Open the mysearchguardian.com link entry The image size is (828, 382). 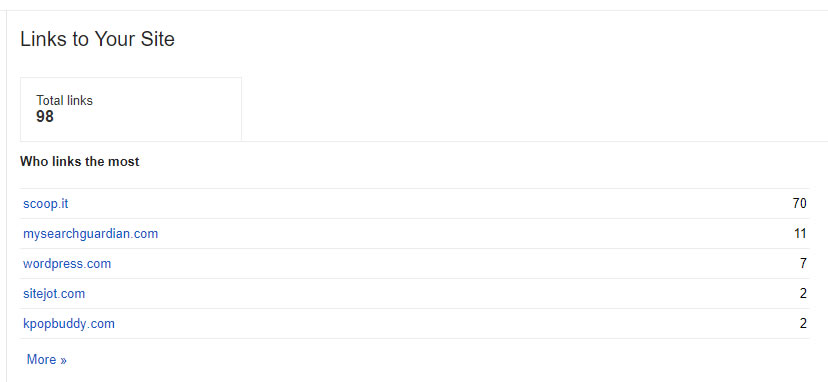coord(90,234)
